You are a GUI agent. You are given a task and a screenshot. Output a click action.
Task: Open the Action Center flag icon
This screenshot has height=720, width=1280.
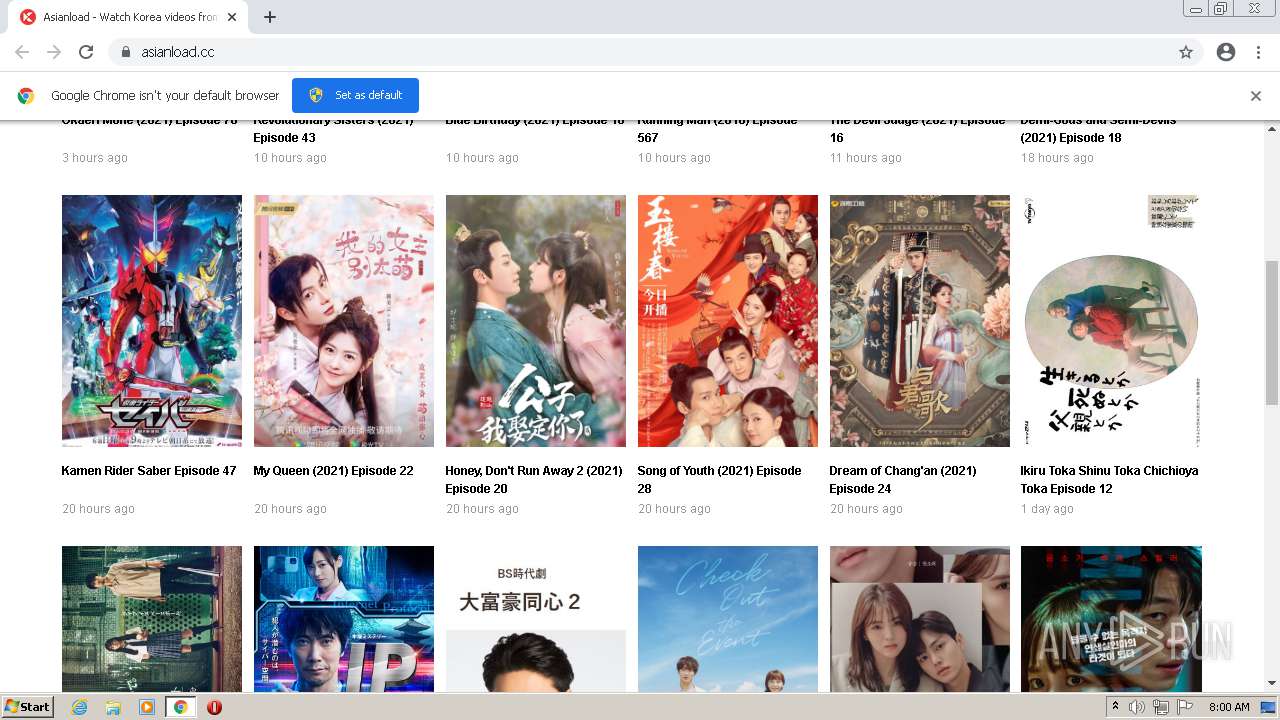[1185, 707]
